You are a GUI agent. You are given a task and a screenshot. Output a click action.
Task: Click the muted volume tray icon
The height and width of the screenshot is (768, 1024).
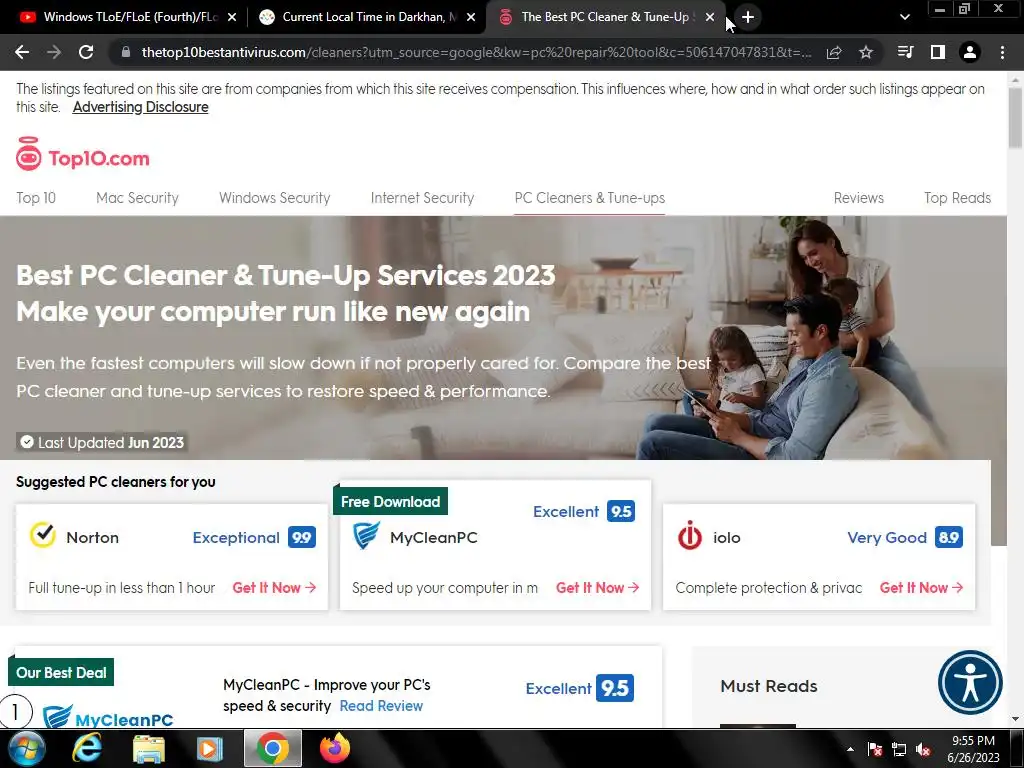(923, 750)
